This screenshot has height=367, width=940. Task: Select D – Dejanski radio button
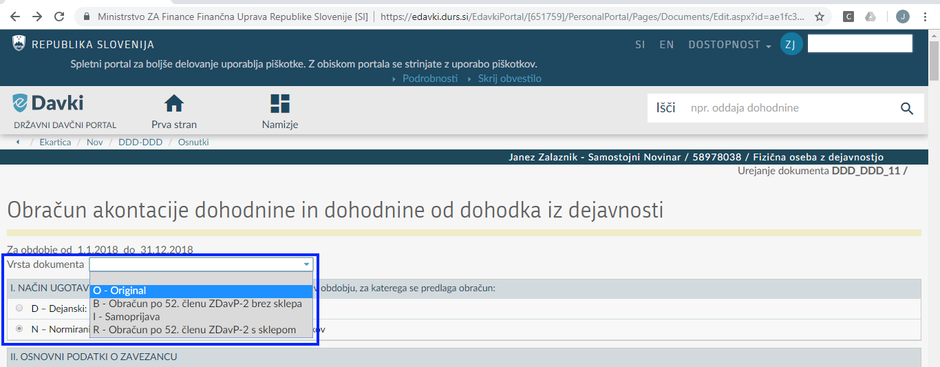point(20,308)
